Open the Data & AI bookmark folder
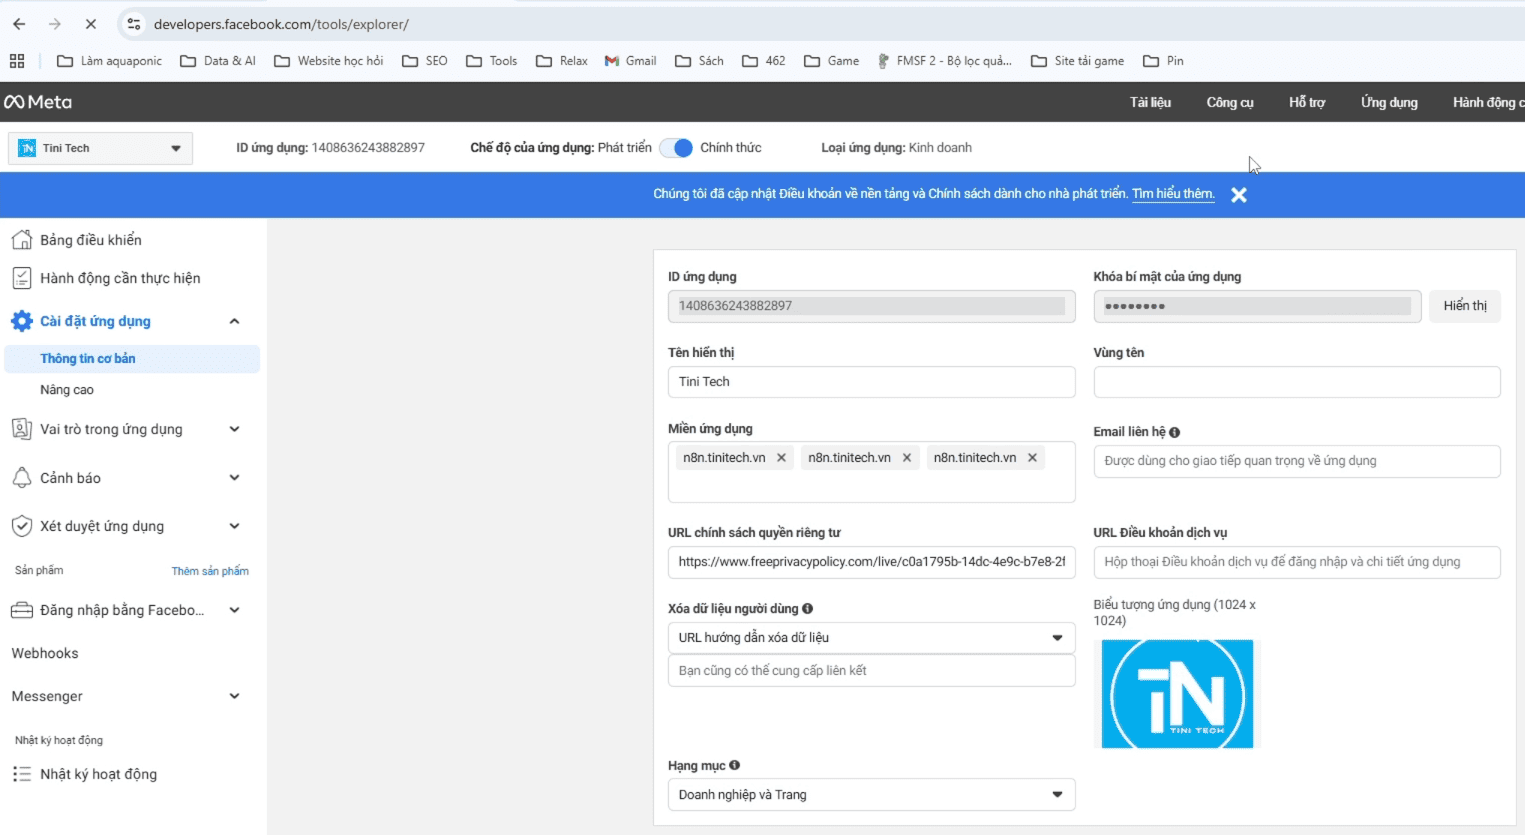1525x835 pixels. click(218, 61)
